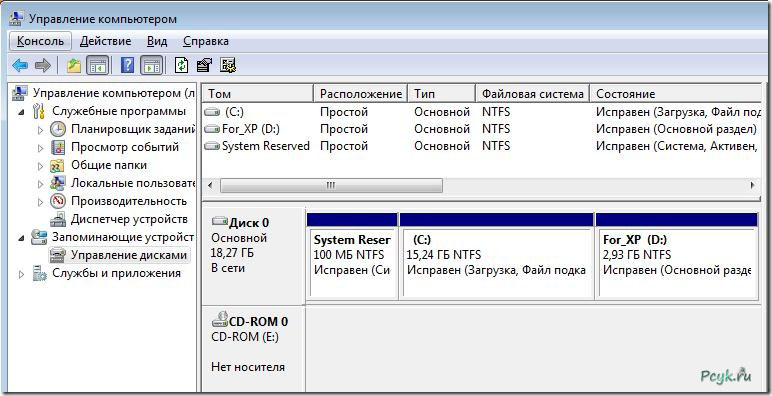Open the Вид menu
Screen dimensions: 772x396
click(x=157, y=41)
